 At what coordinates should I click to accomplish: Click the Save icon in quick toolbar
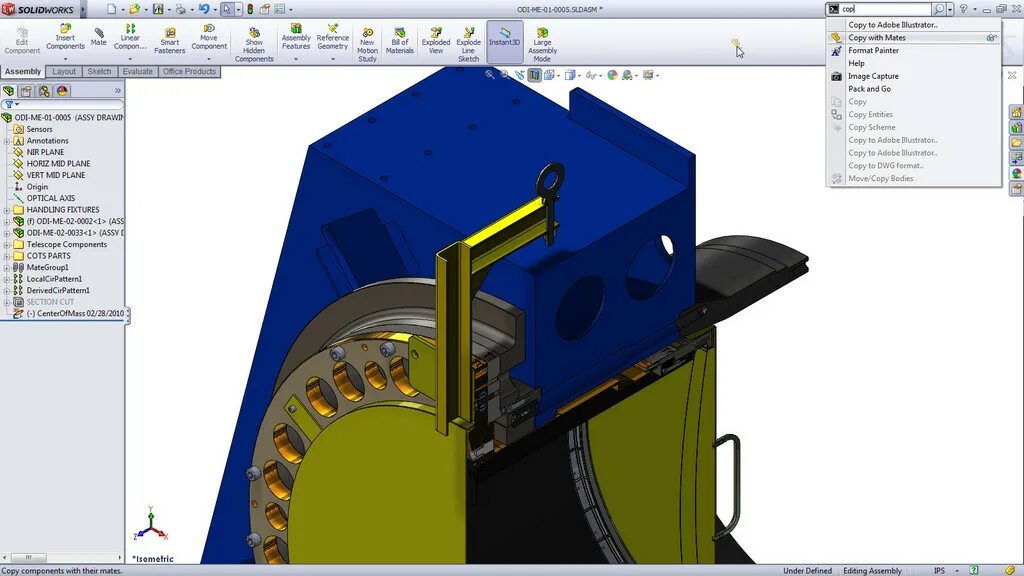click(x=158, y=9)
